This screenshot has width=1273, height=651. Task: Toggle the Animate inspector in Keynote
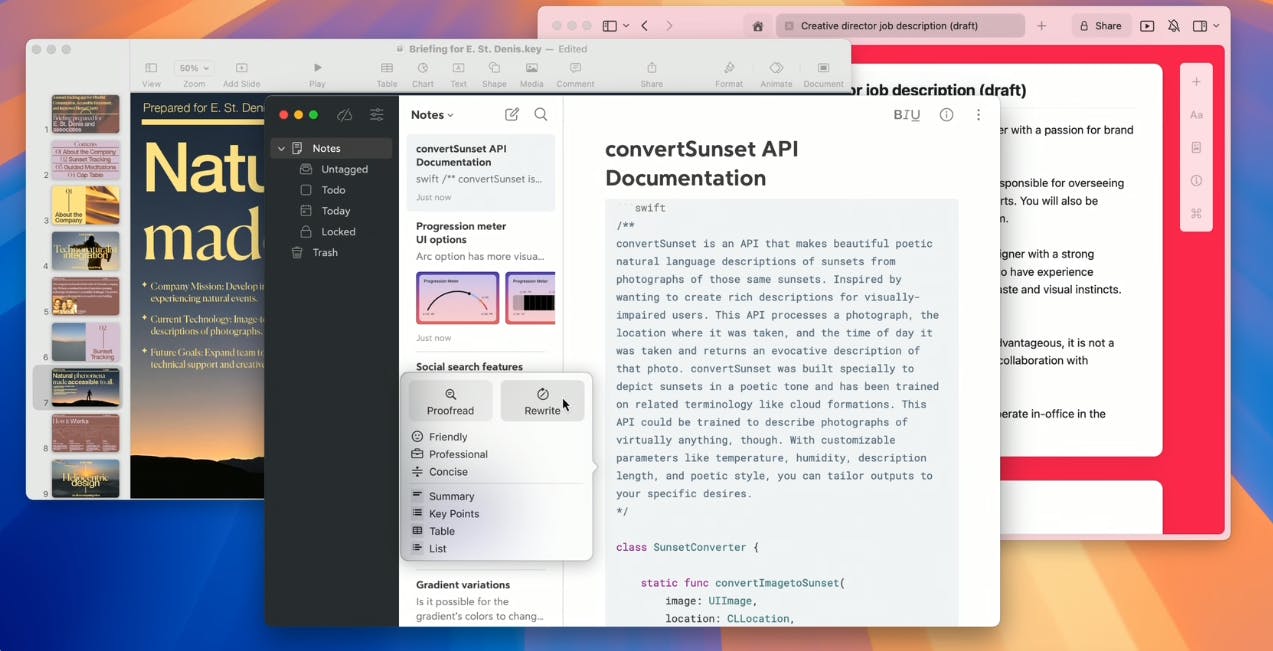(776, 74)
